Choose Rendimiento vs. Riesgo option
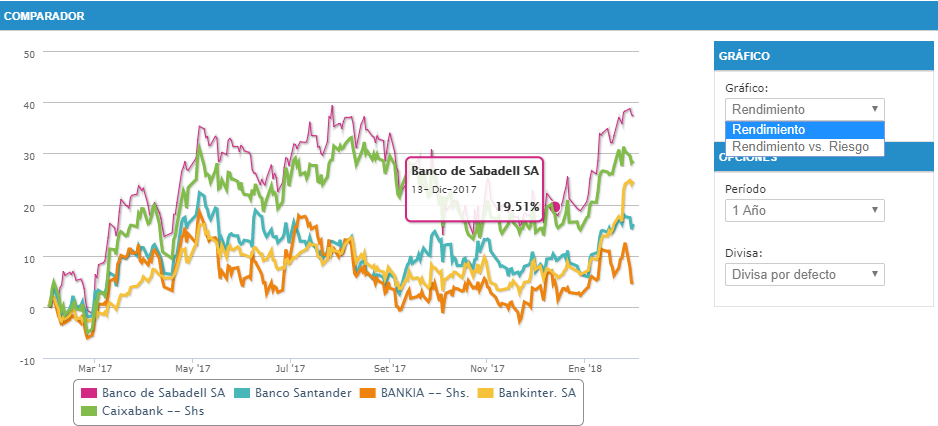Viewport: 938px width, 426px height. point(804,147)
